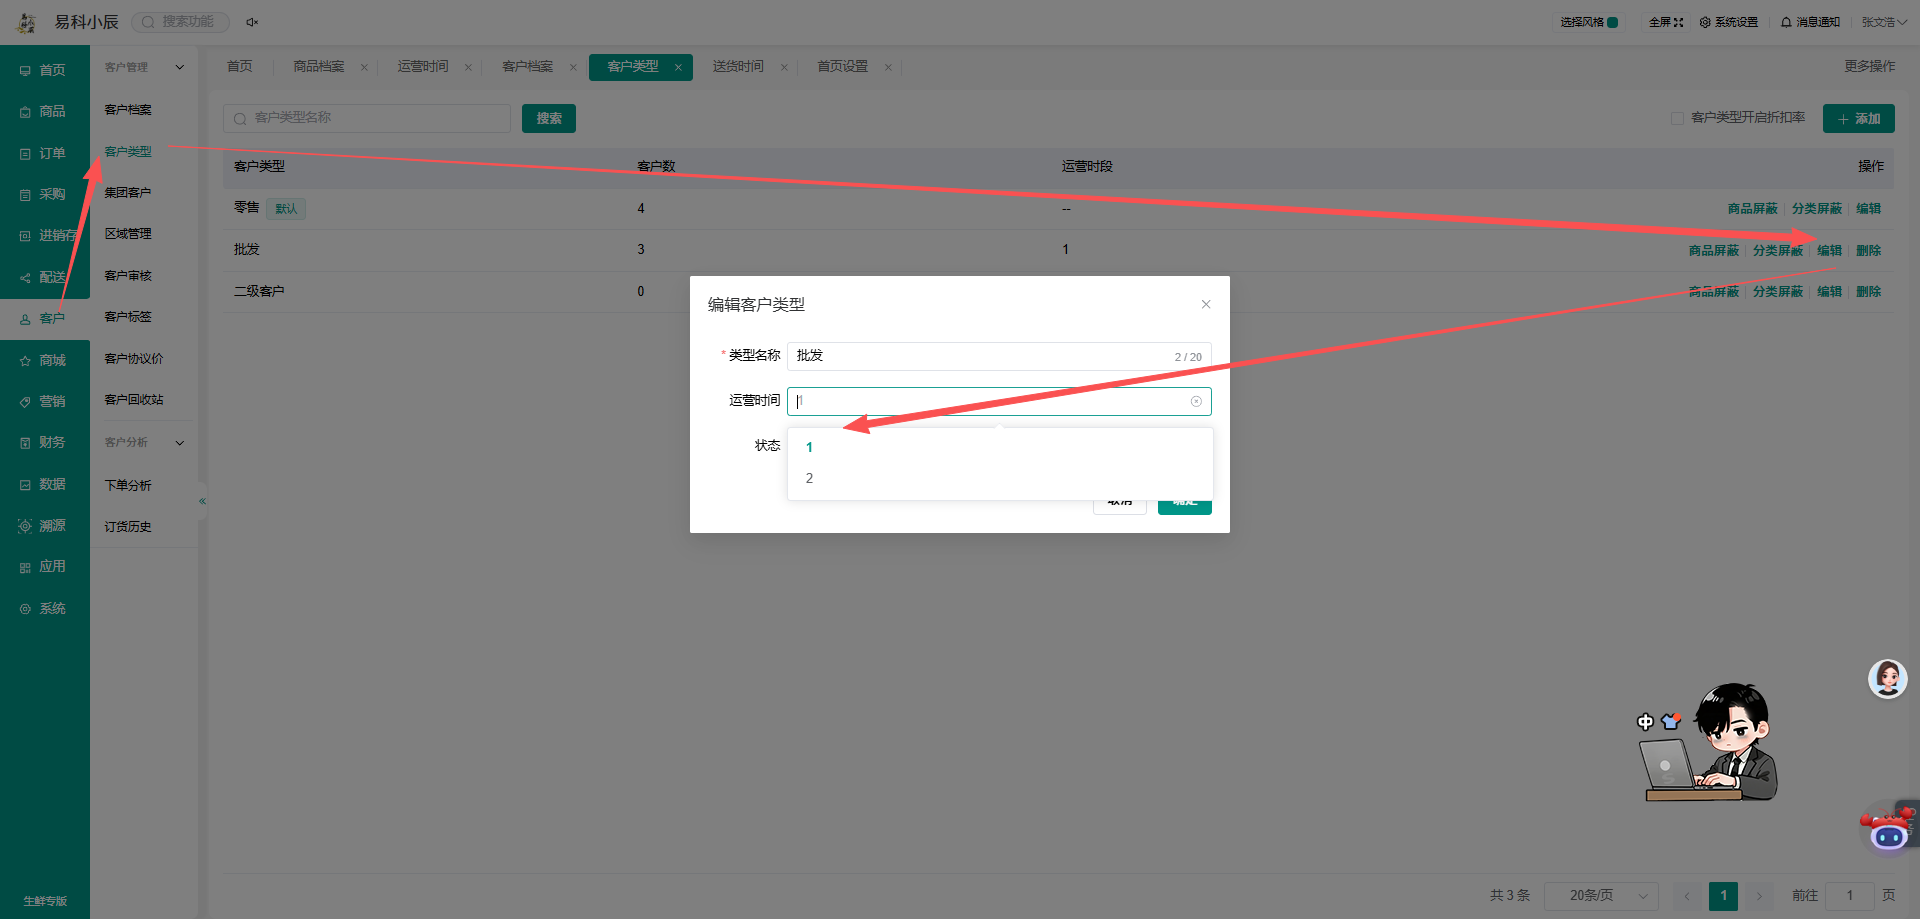Click the 添加 button
Image resolution: width=1920 pixels, height=919 pixels.
coord(1858,118)
